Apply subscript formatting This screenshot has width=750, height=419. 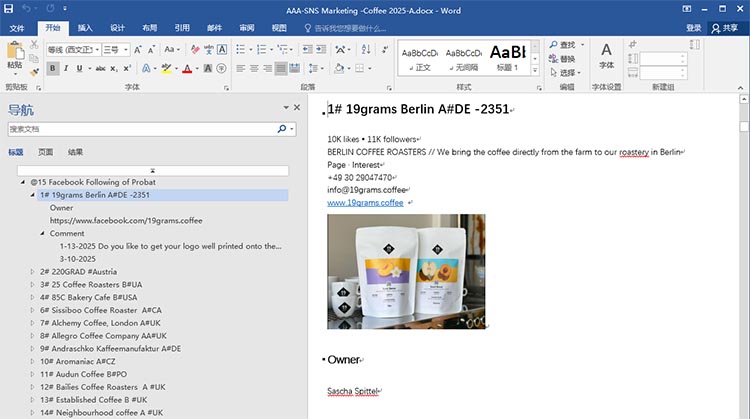114,68
